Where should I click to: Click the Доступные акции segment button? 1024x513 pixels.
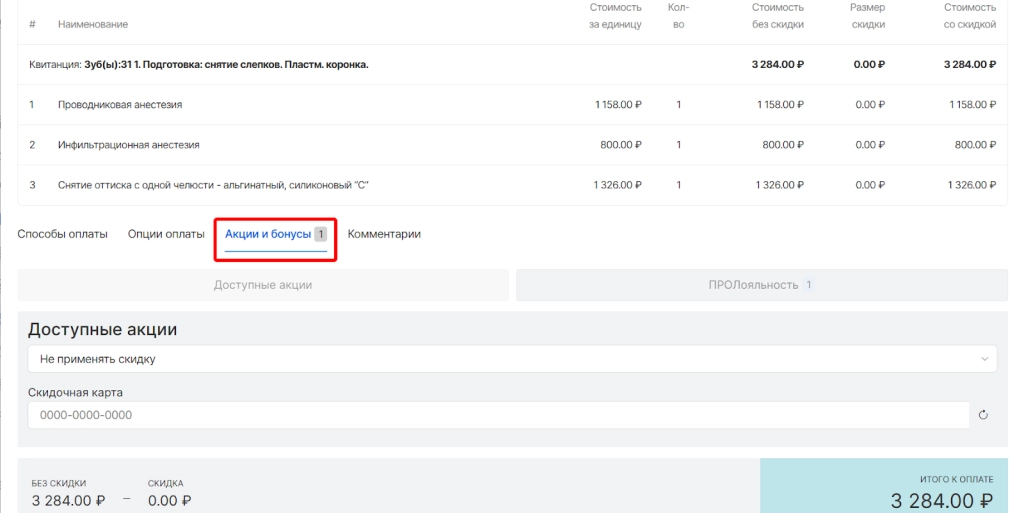(x=263, y=285)
